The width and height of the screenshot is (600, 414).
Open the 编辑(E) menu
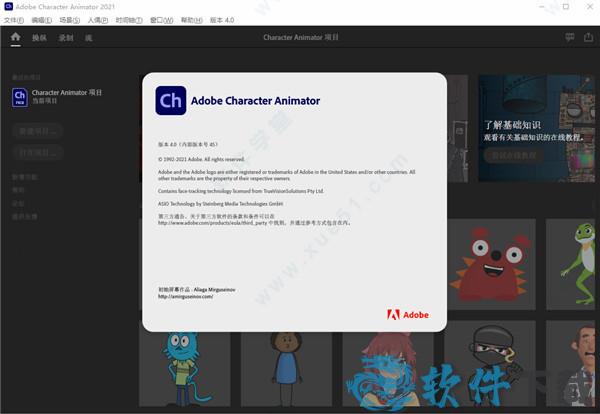(41, 20)
